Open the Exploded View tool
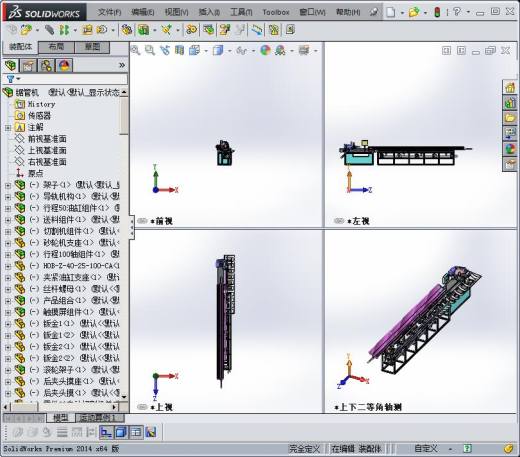 pos(225,30)
